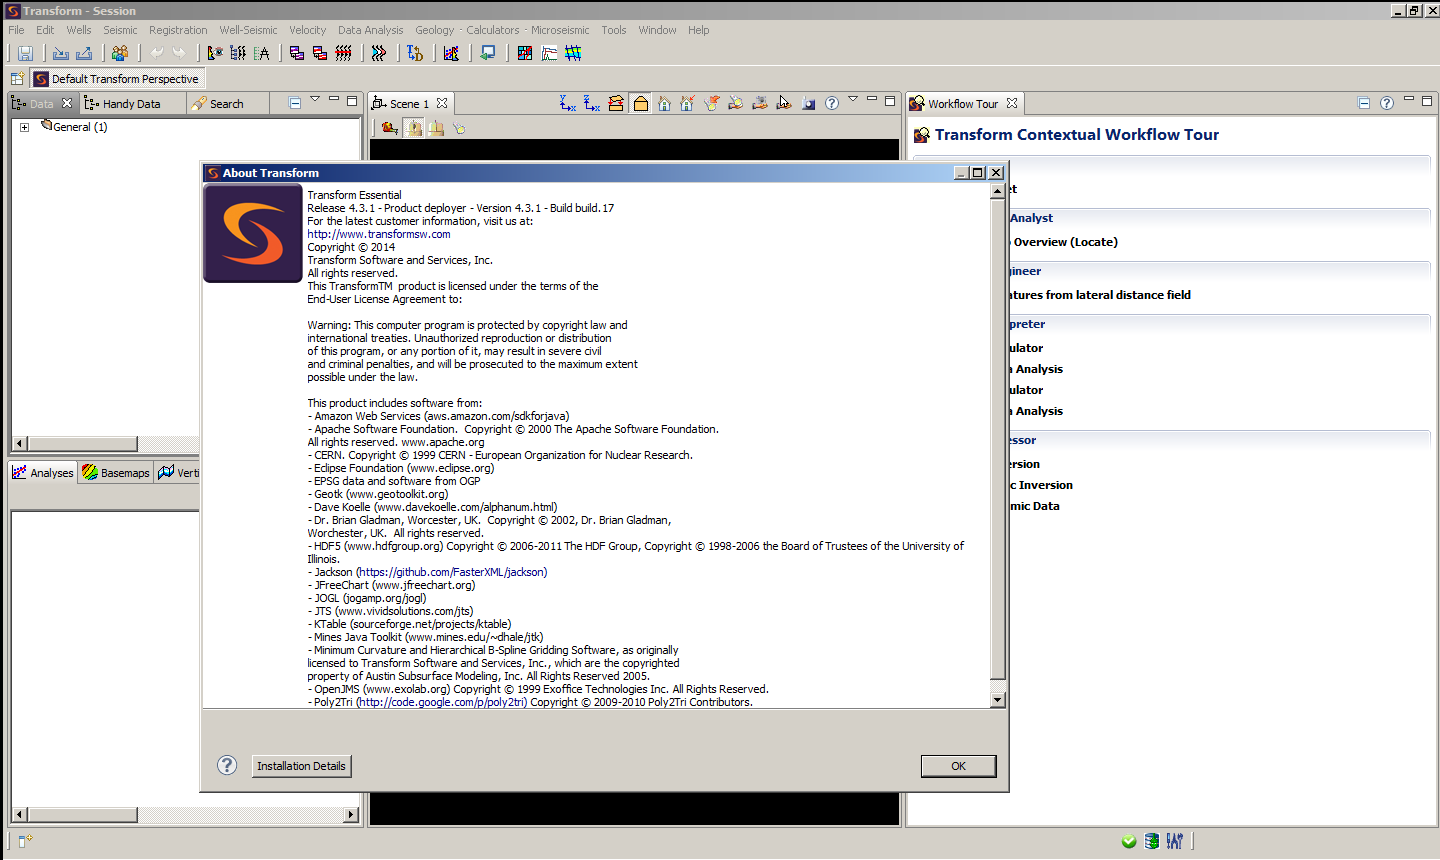This screenshot has height=860, width=1440.
Task: Click the Undo arrow in toolbar
Action: (x=157, y=53)
